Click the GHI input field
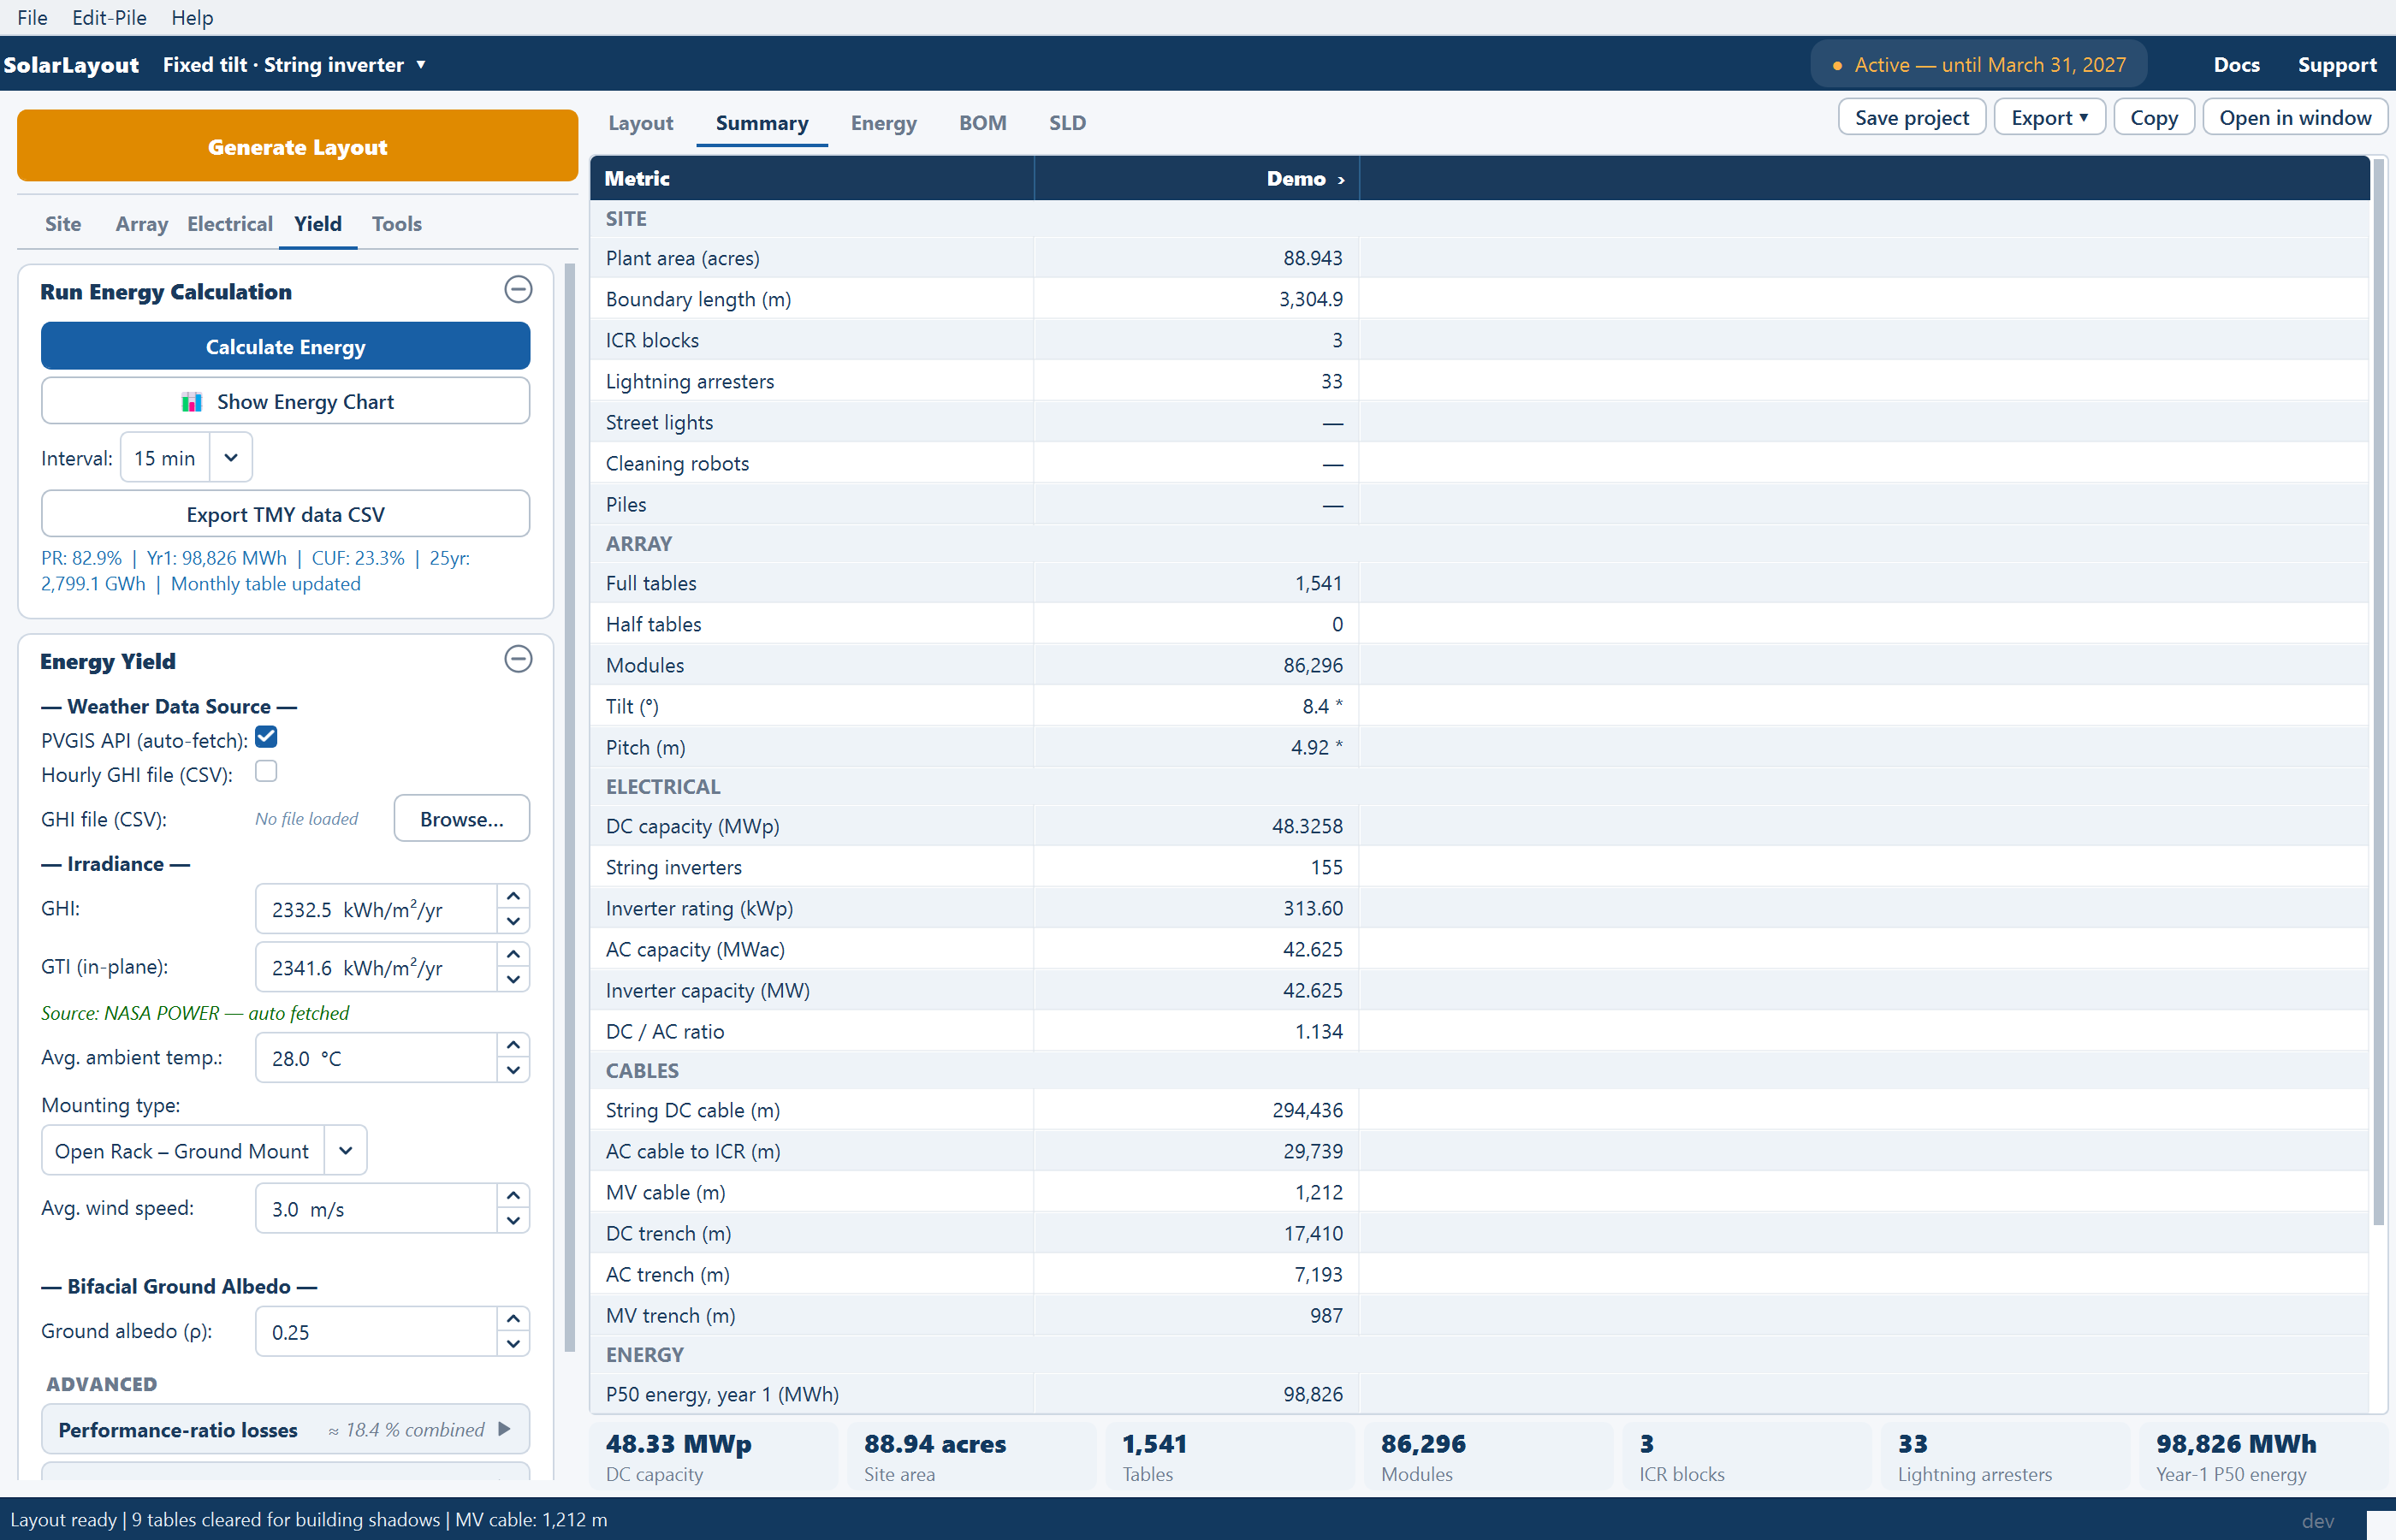The image size is (2396, 1540). pos(376,909)
